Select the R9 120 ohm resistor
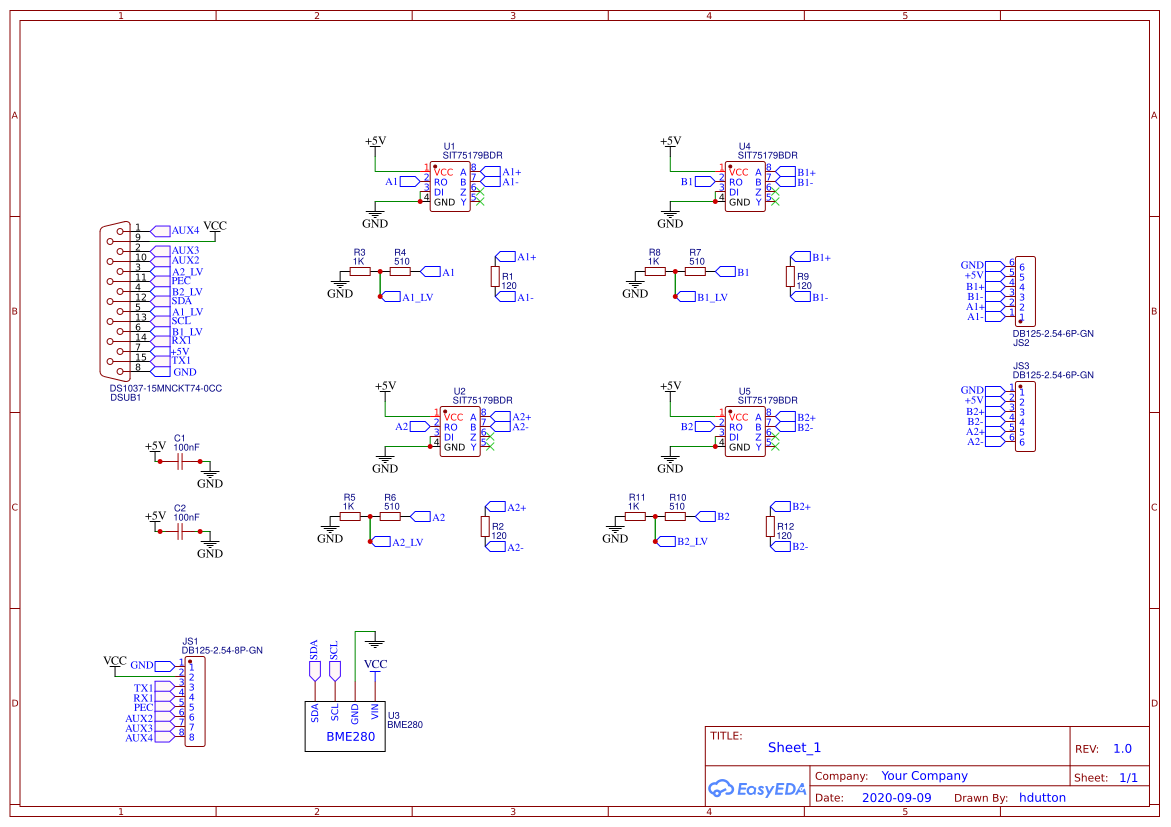The width and height of the screenshot is (1171, 827). pos(790,277)
